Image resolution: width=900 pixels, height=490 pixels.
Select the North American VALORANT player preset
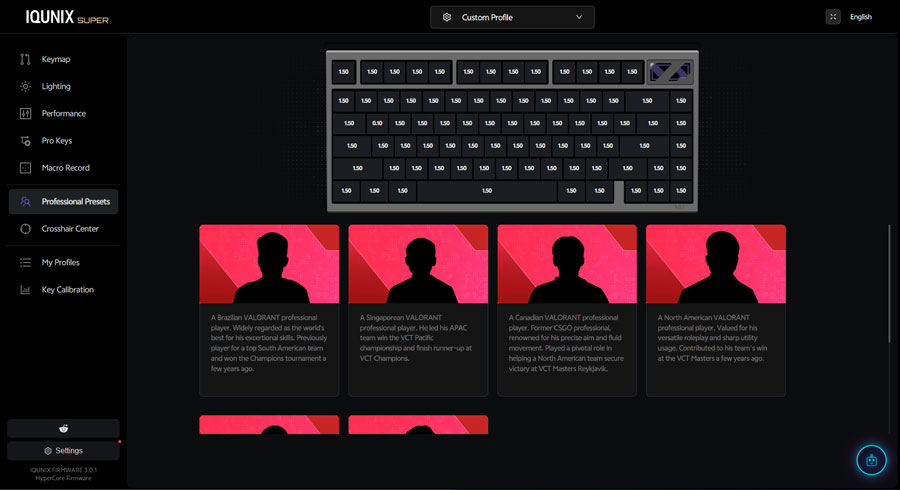tap(716, 310)
